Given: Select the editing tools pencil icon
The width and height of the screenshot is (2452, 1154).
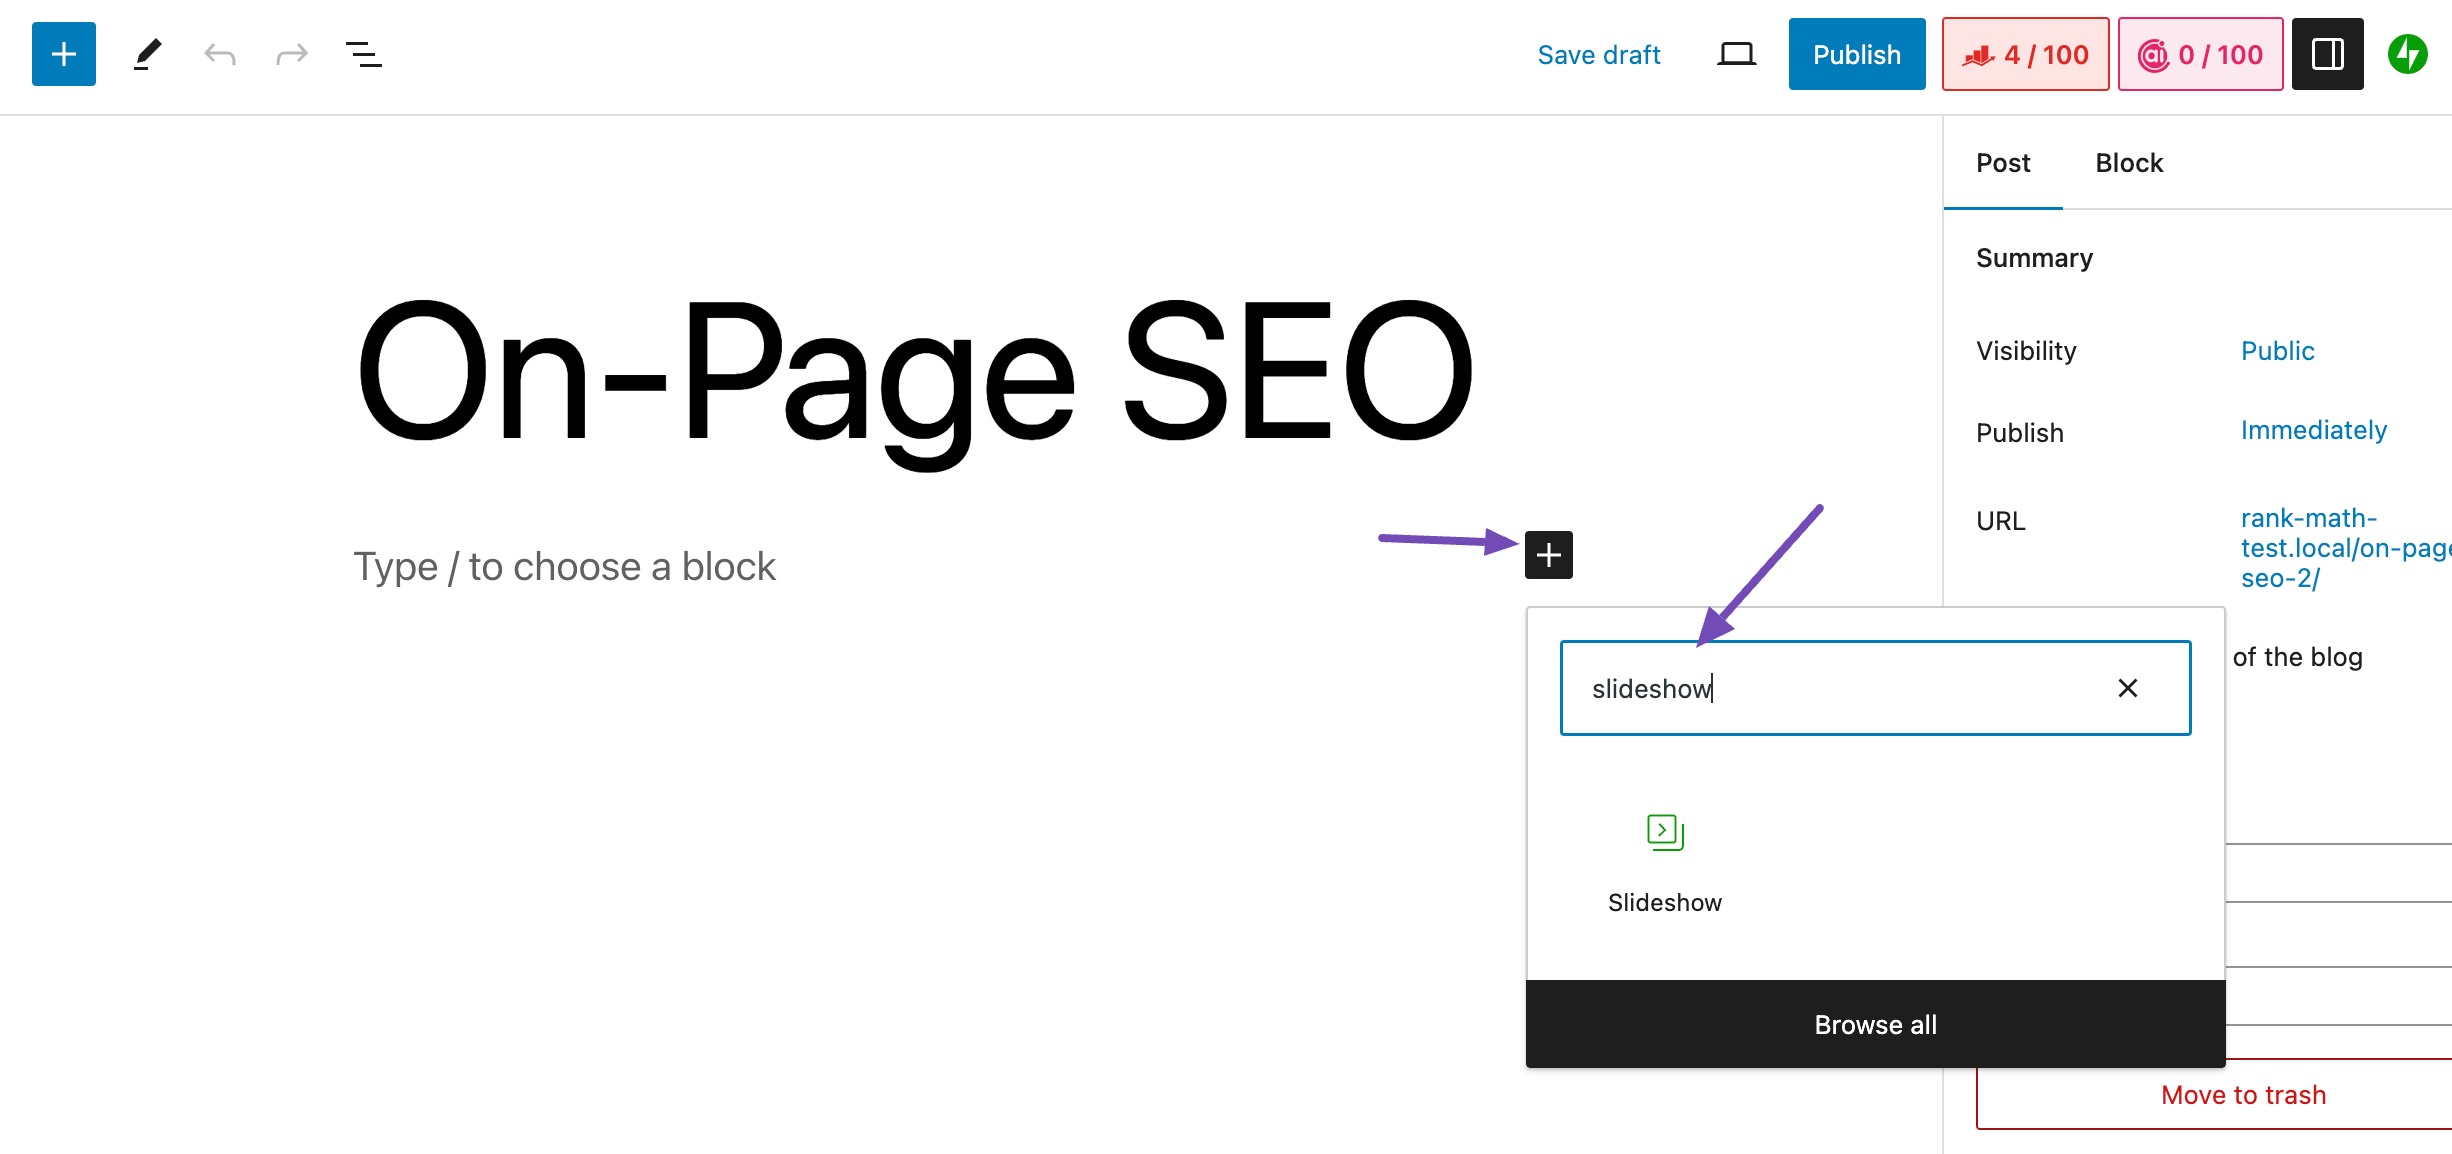Looking at the screenshot, I should click(x=147, y=54).
